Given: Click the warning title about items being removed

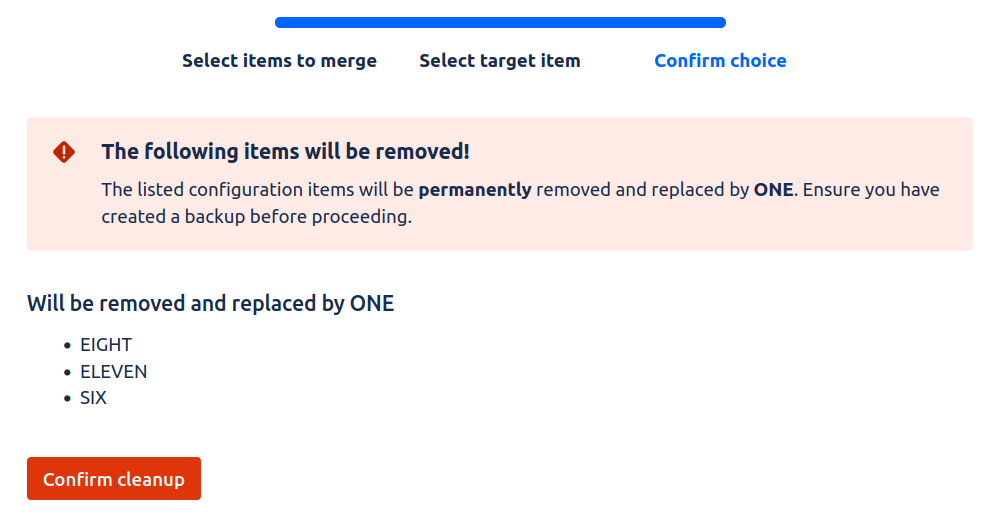Looking at the screenshot, I should (x=285, y=152).
